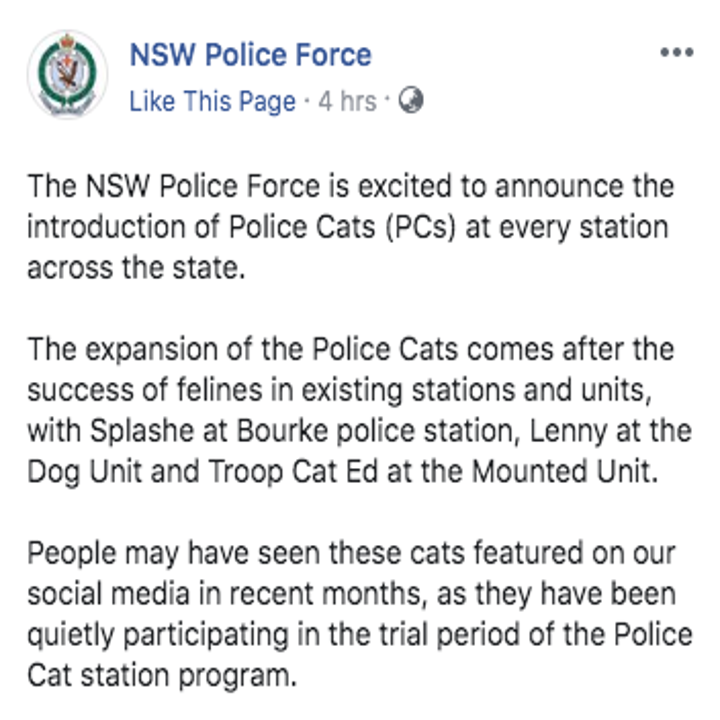This screenshot has height=720, width=720.
Task: Click the Like This Page link
Action: [212, 102]
